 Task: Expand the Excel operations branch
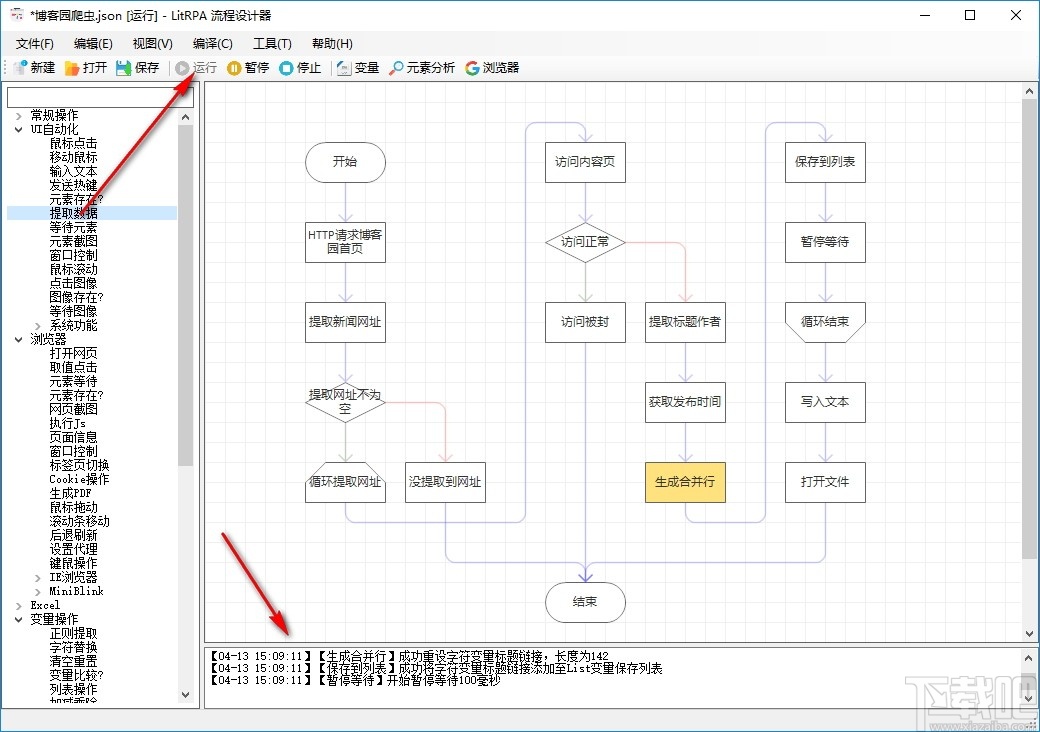[x=18, y=605]
